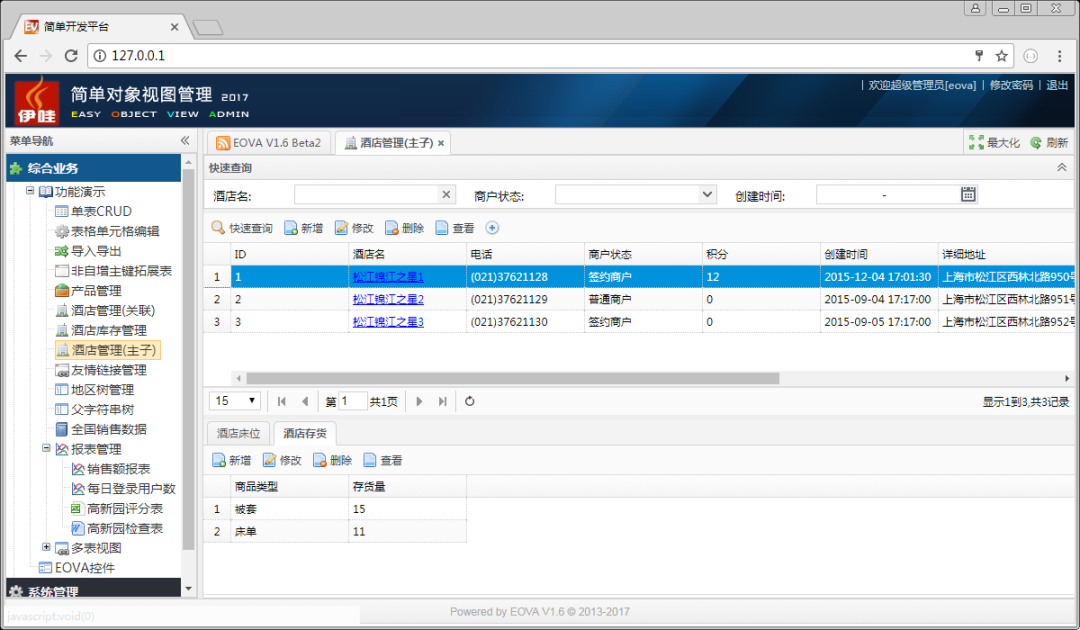Screen dimensions: 1080x630
Task: Go to the next page arrow
Action: (x=419, y=401)
